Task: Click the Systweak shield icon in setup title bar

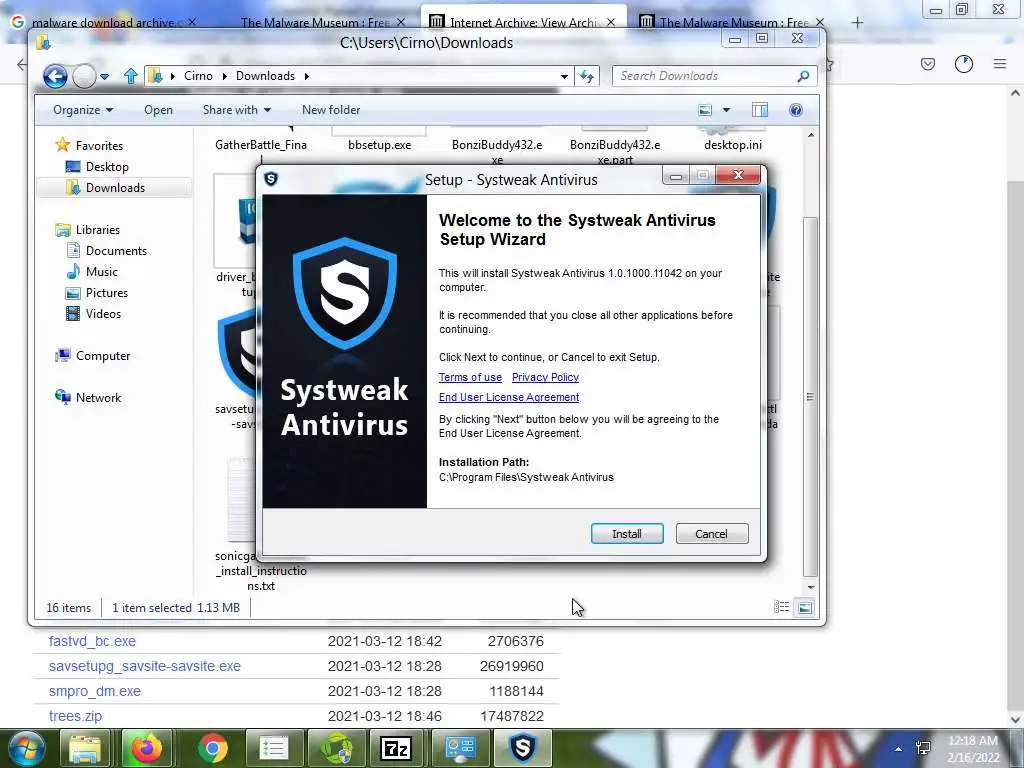Action: tap(271, 179)
